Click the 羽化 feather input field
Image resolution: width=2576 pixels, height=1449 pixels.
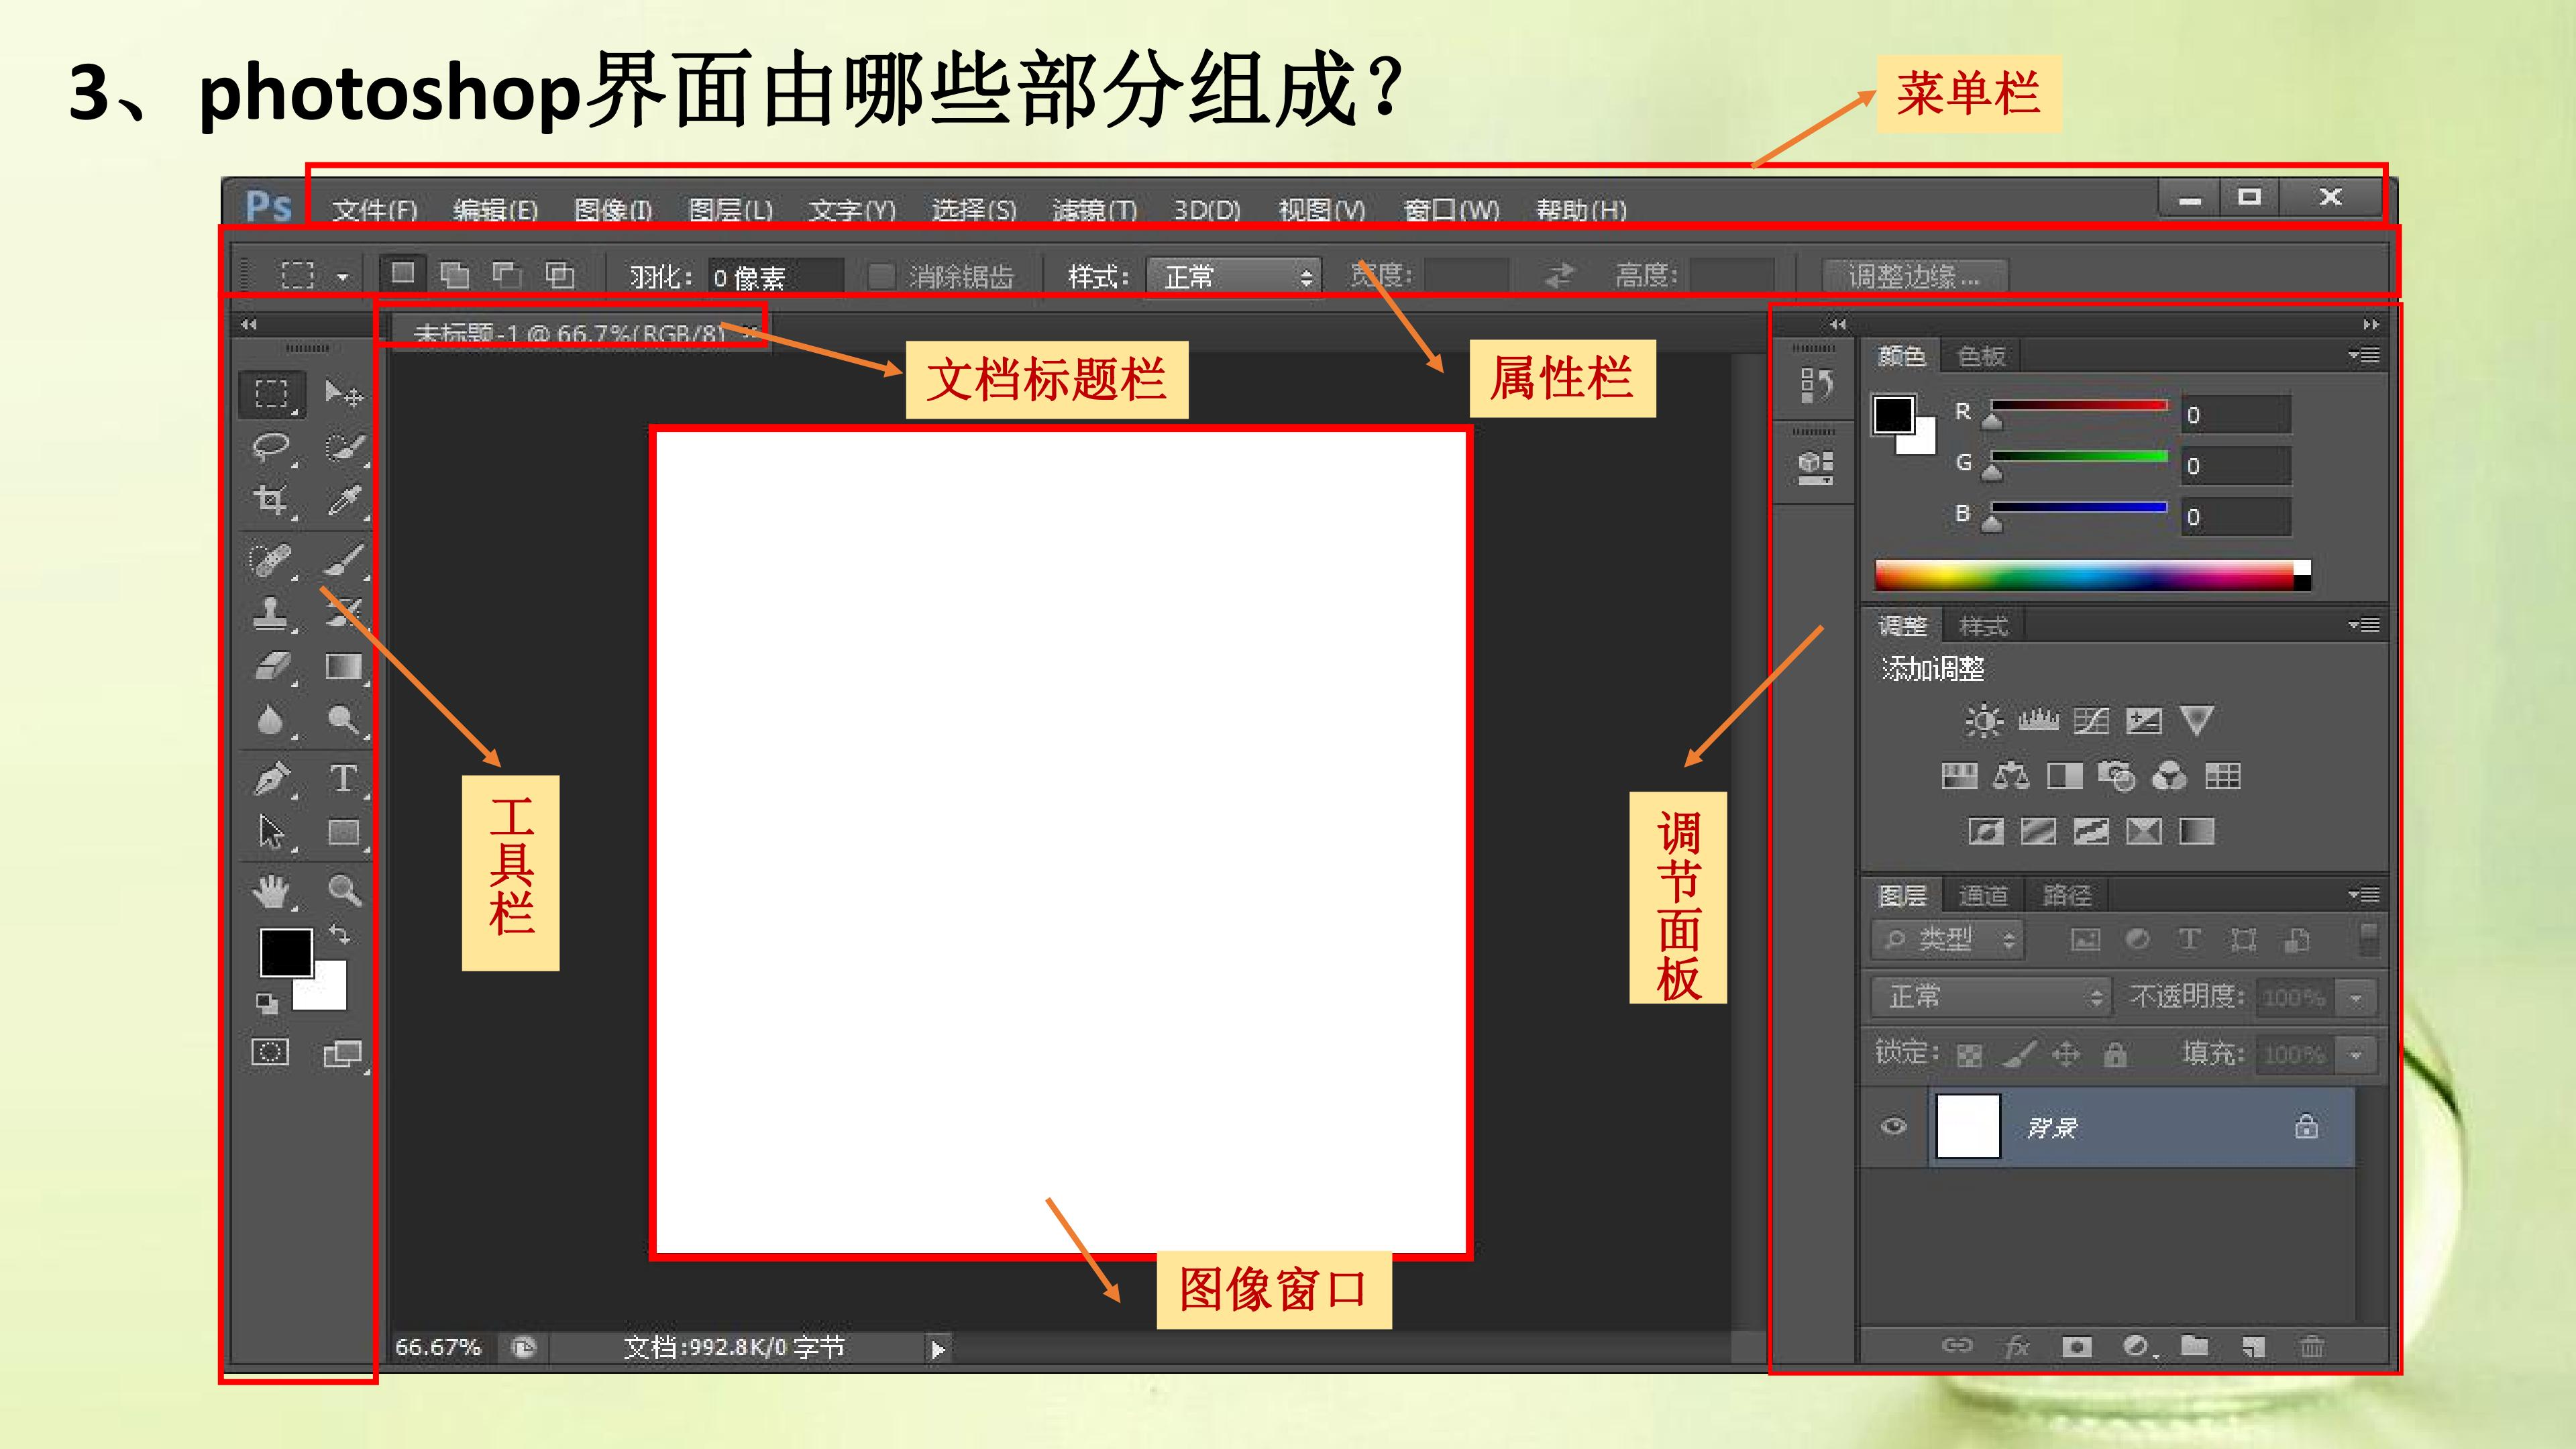click(x=775, y=276)
